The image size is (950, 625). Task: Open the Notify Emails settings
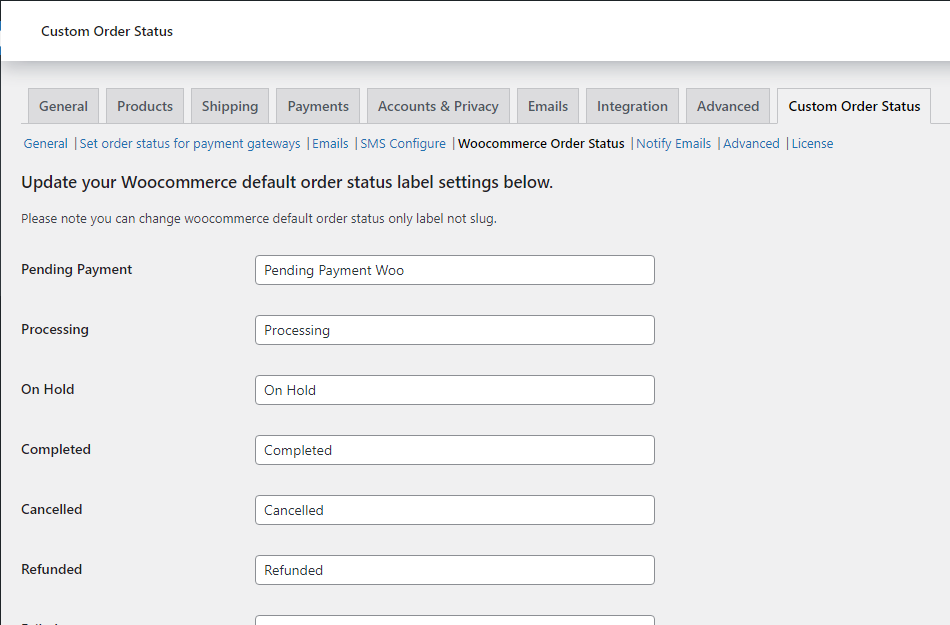[x=673, y=143]
